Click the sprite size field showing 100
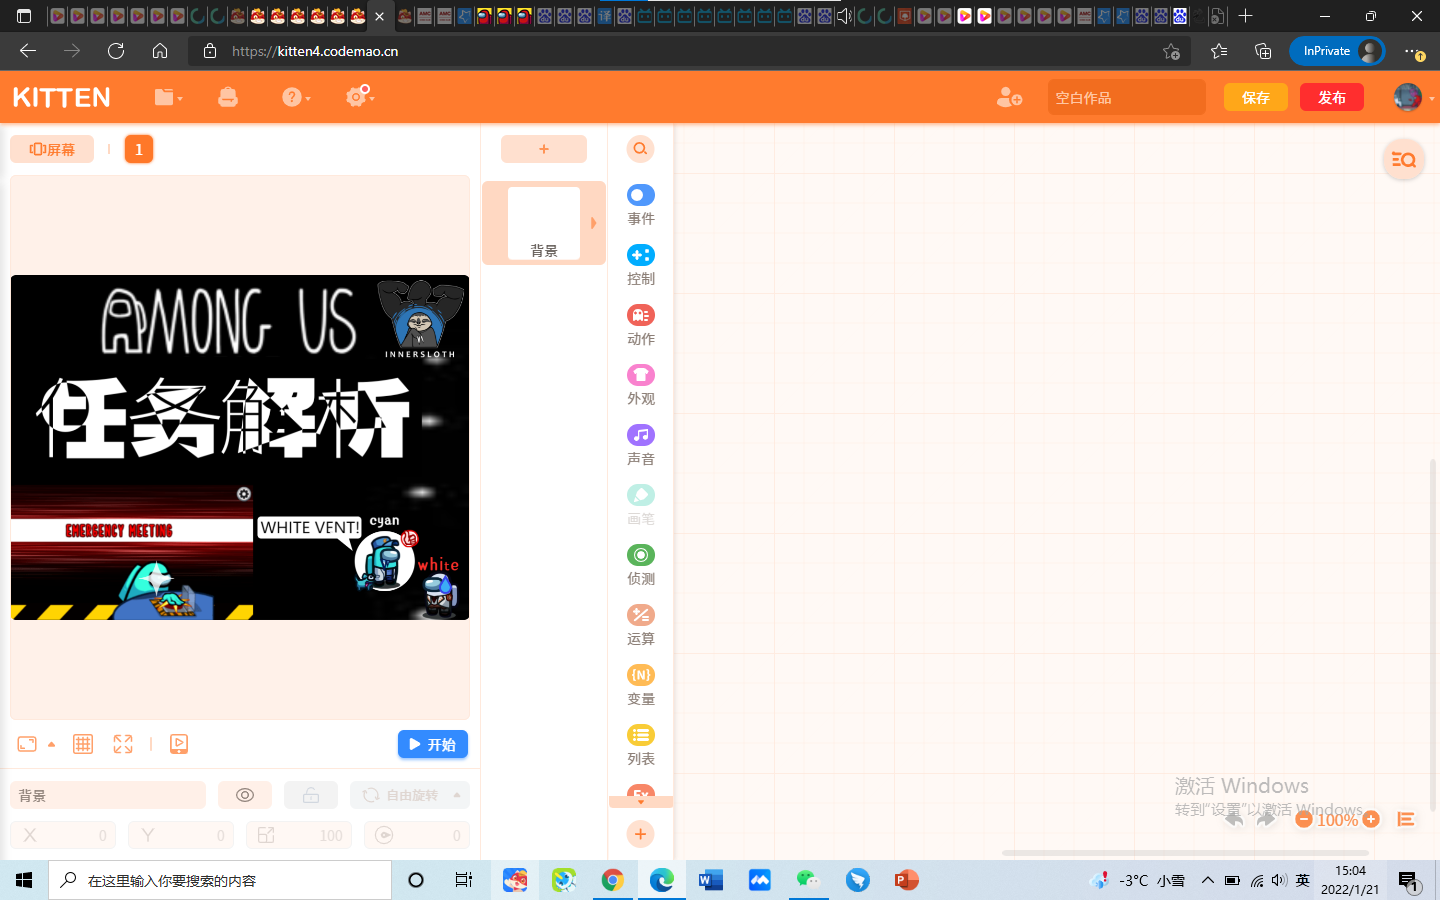The height and width of the screenshot is (900, 1440). [299, 835]
